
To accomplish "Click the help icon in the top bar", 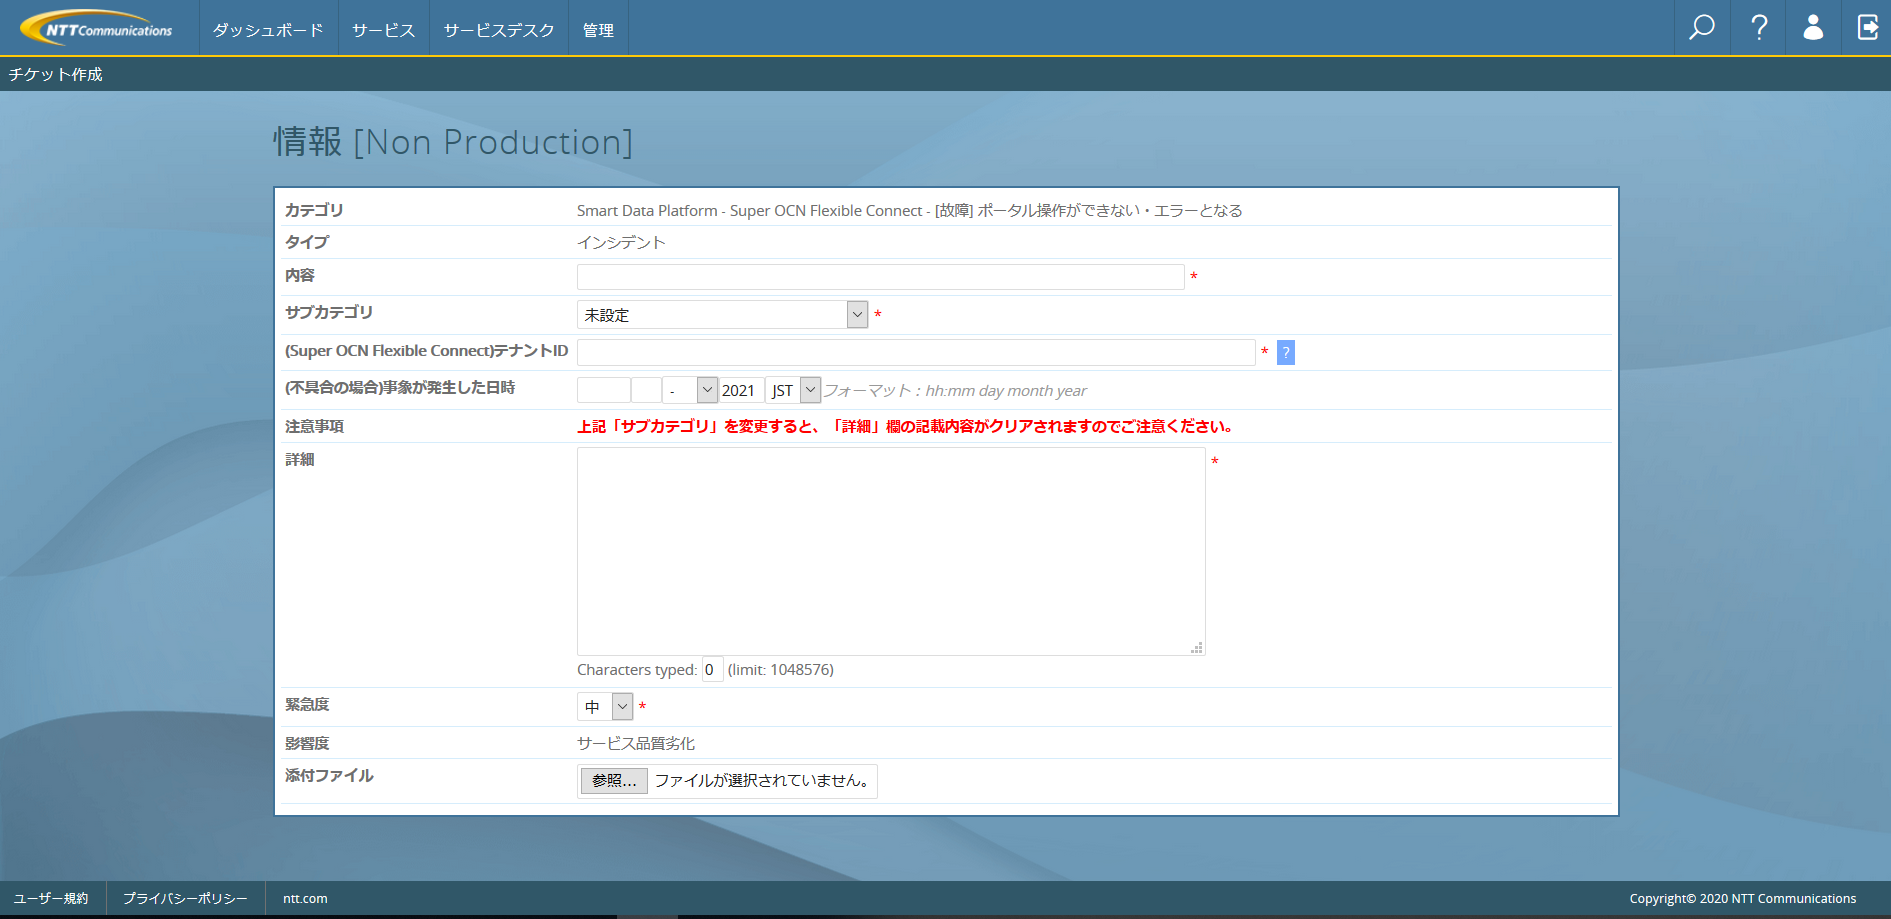I will click(x=1757, y=28).
